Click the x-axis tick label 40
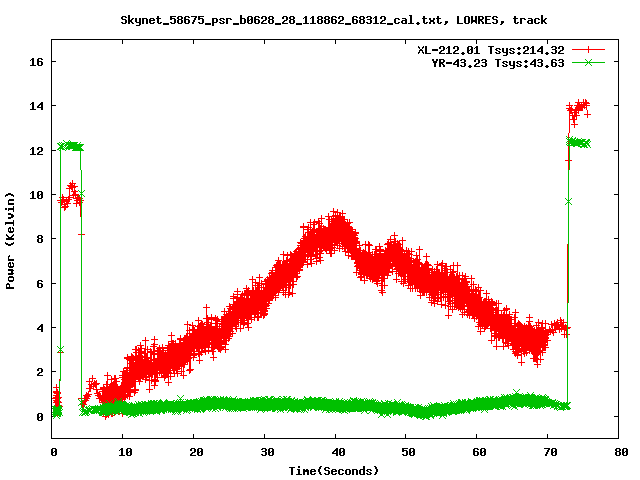The width and height of the screenshot is (640, 480). pos(338,452)
